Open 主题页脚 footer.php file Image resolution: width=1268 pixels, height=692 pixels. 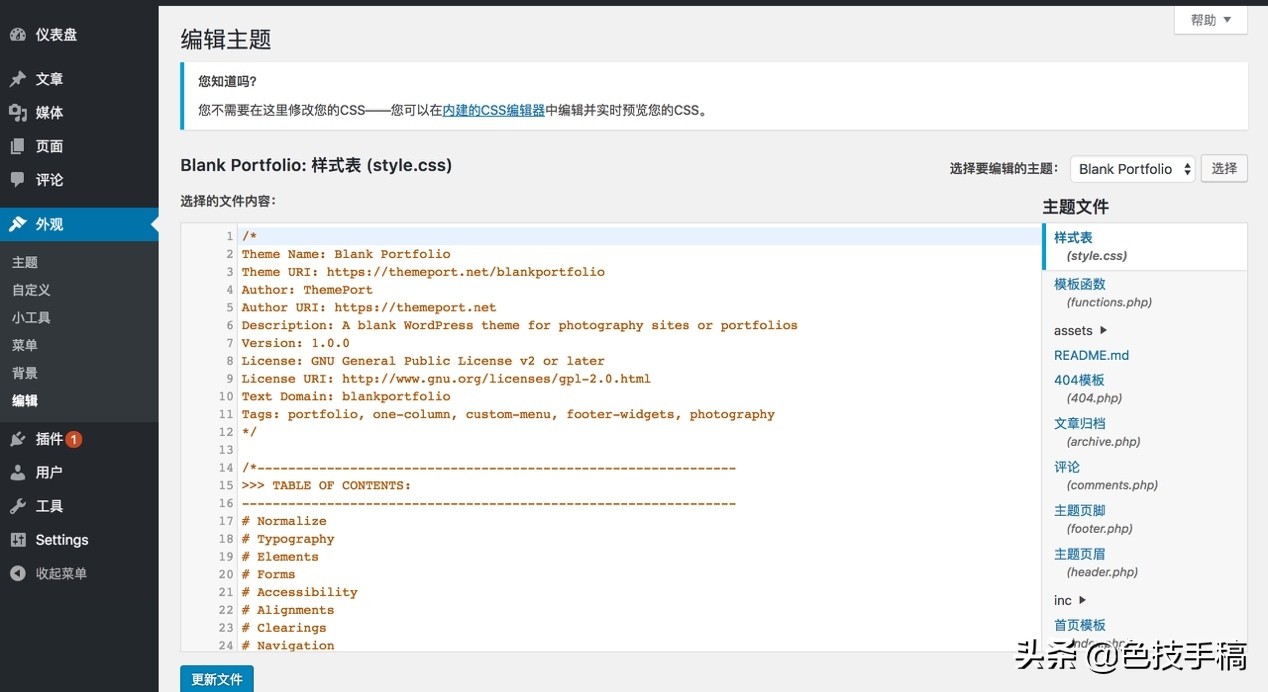(x=1093, y=519)
